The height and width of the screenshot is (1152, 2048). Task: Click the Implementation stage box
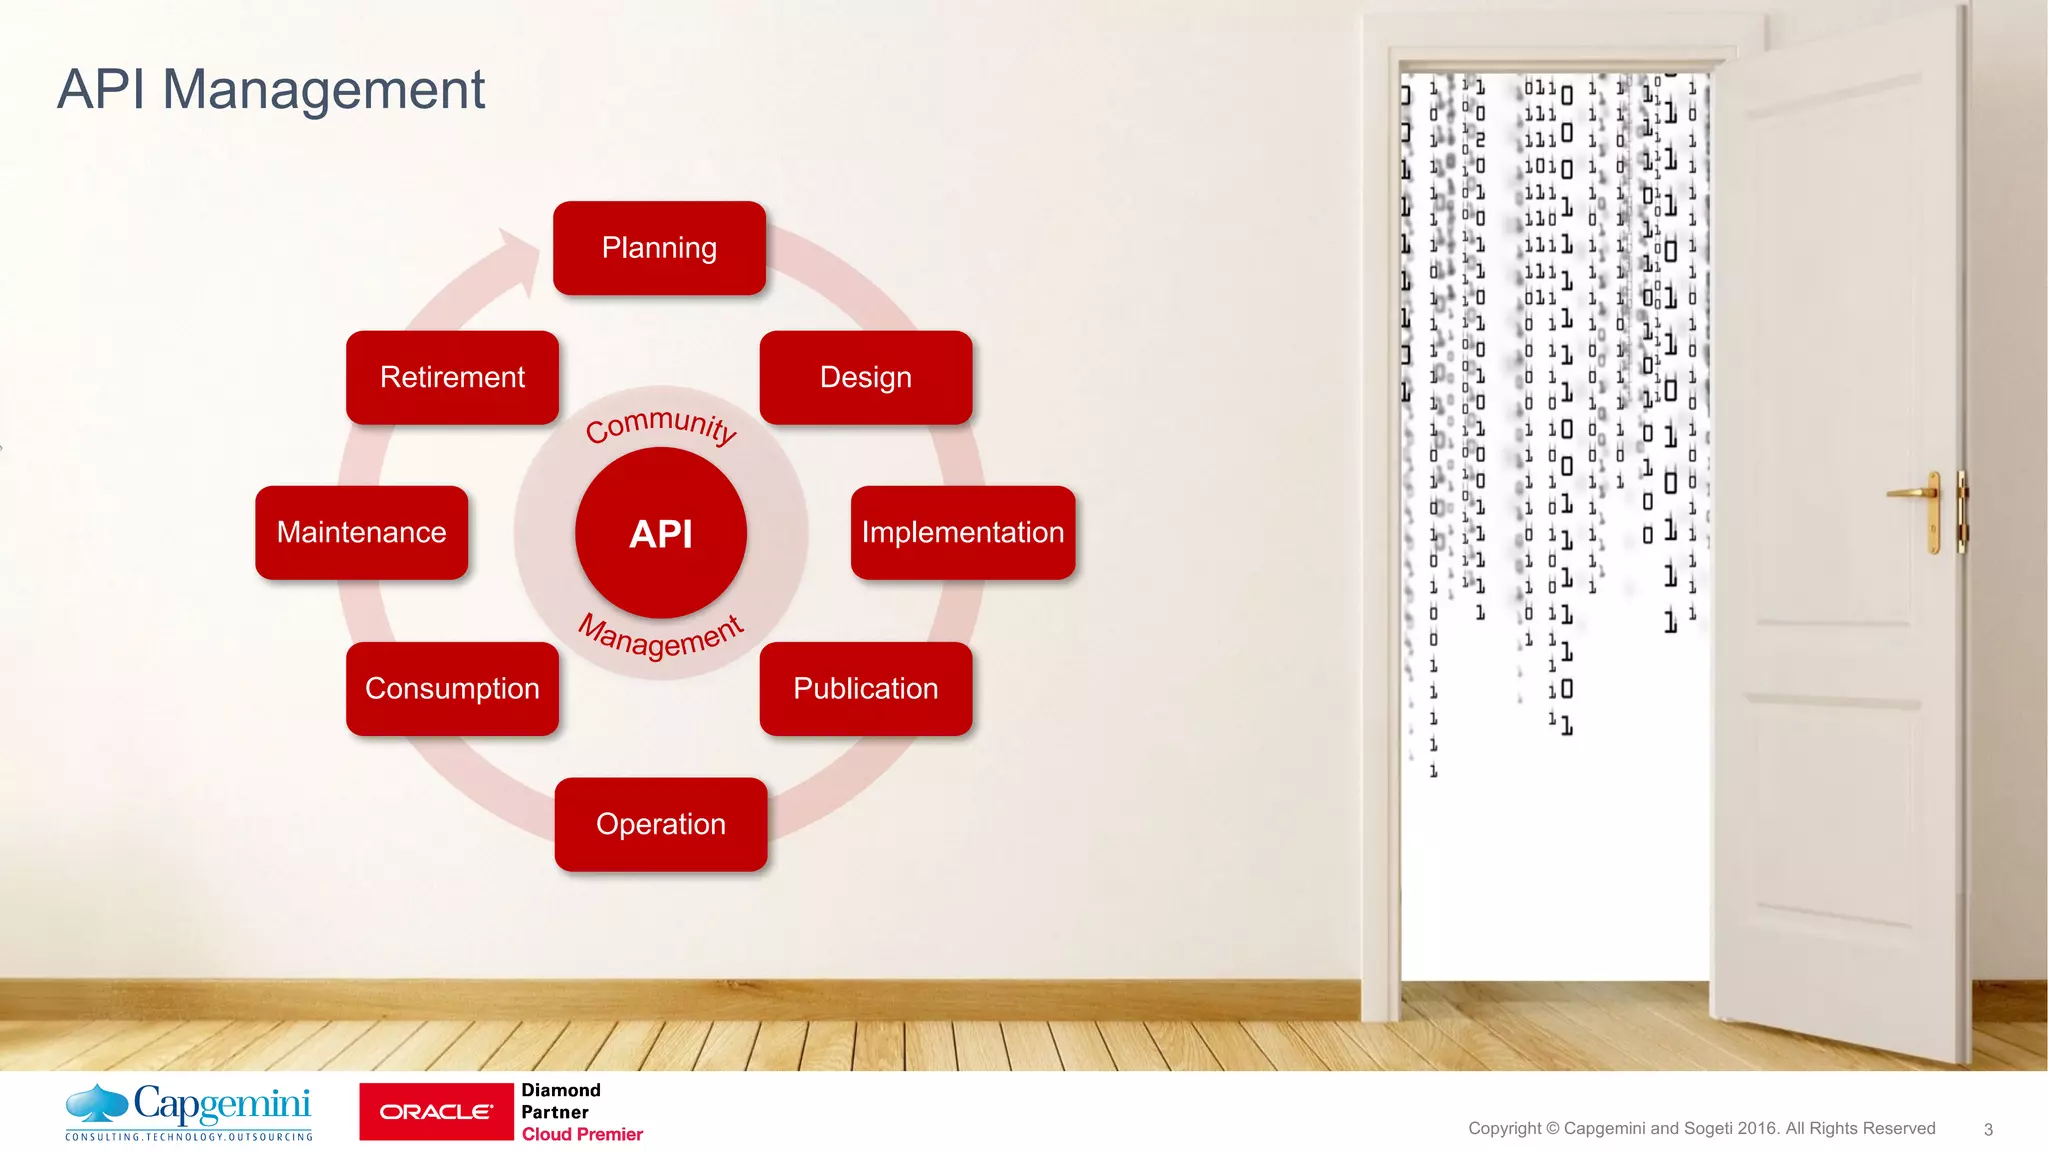(962, 532)
